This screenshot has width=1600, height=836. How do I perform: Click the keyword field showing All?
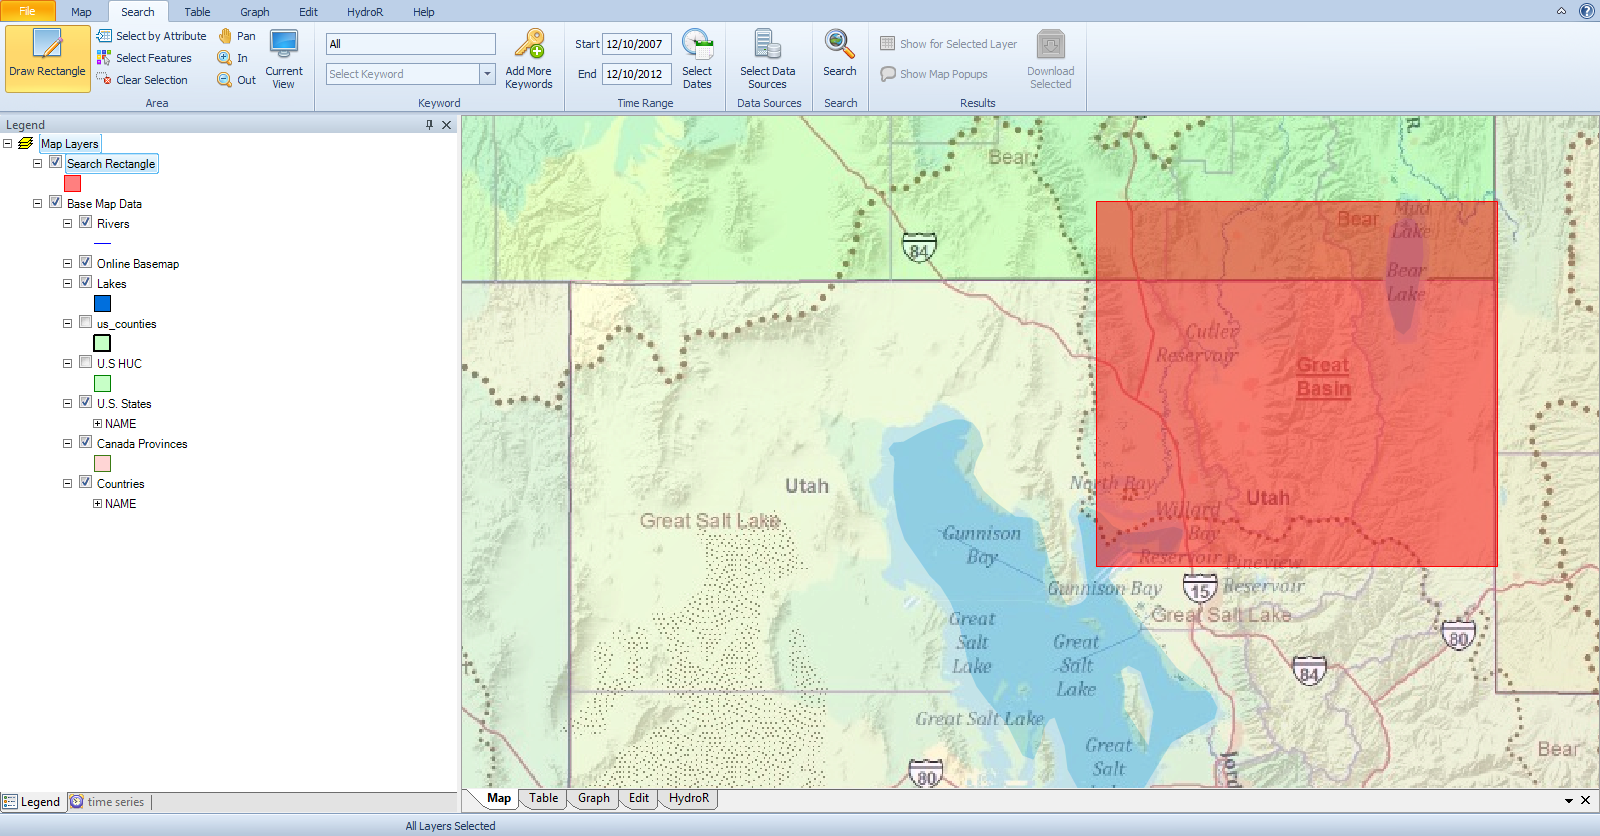pyautogui.click(x=411, y=44)
